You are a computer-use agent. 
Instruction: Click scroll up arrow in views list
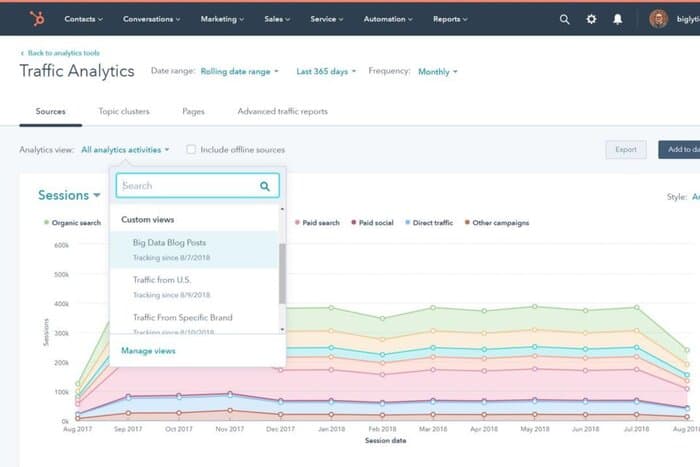(x=282, y=209)
